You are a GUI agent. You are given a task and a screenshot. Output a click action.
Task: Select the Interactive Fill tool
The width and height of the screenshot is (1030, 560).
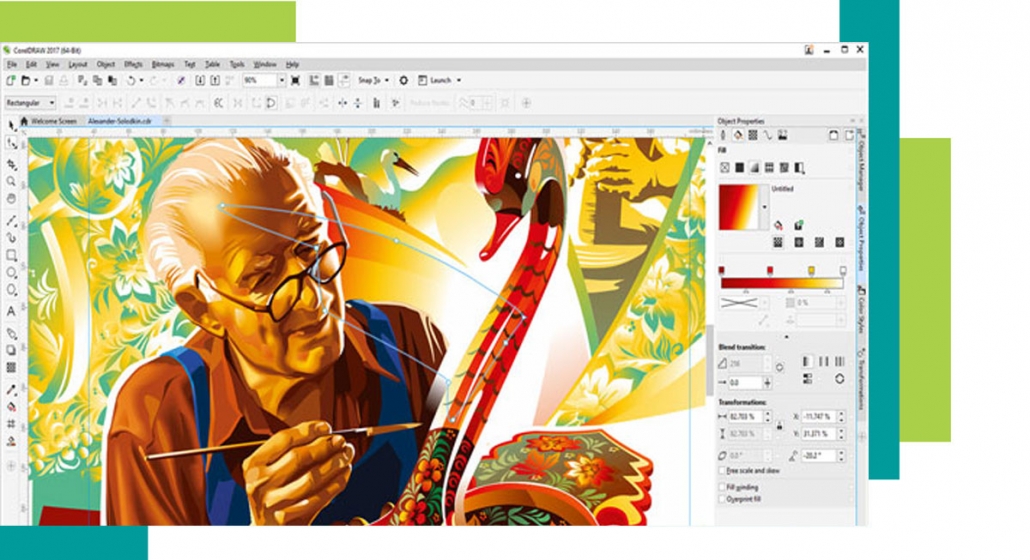[11, 407]
